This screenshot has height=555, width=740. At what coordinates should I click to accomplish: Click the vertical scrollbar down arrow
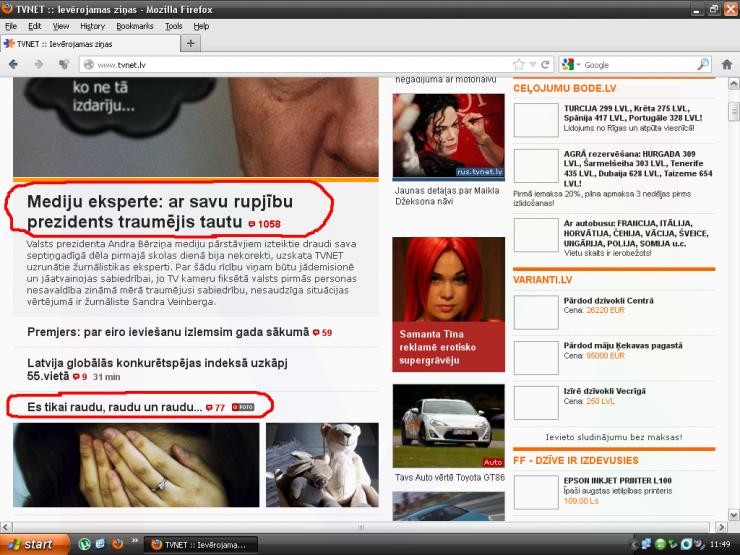[x=732, y=515]
